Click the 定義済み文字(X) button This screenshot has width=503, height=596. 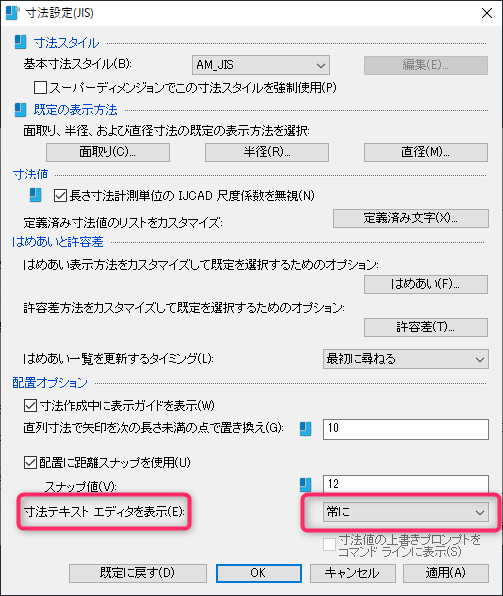pyautogui.click(x=411, y=218)
